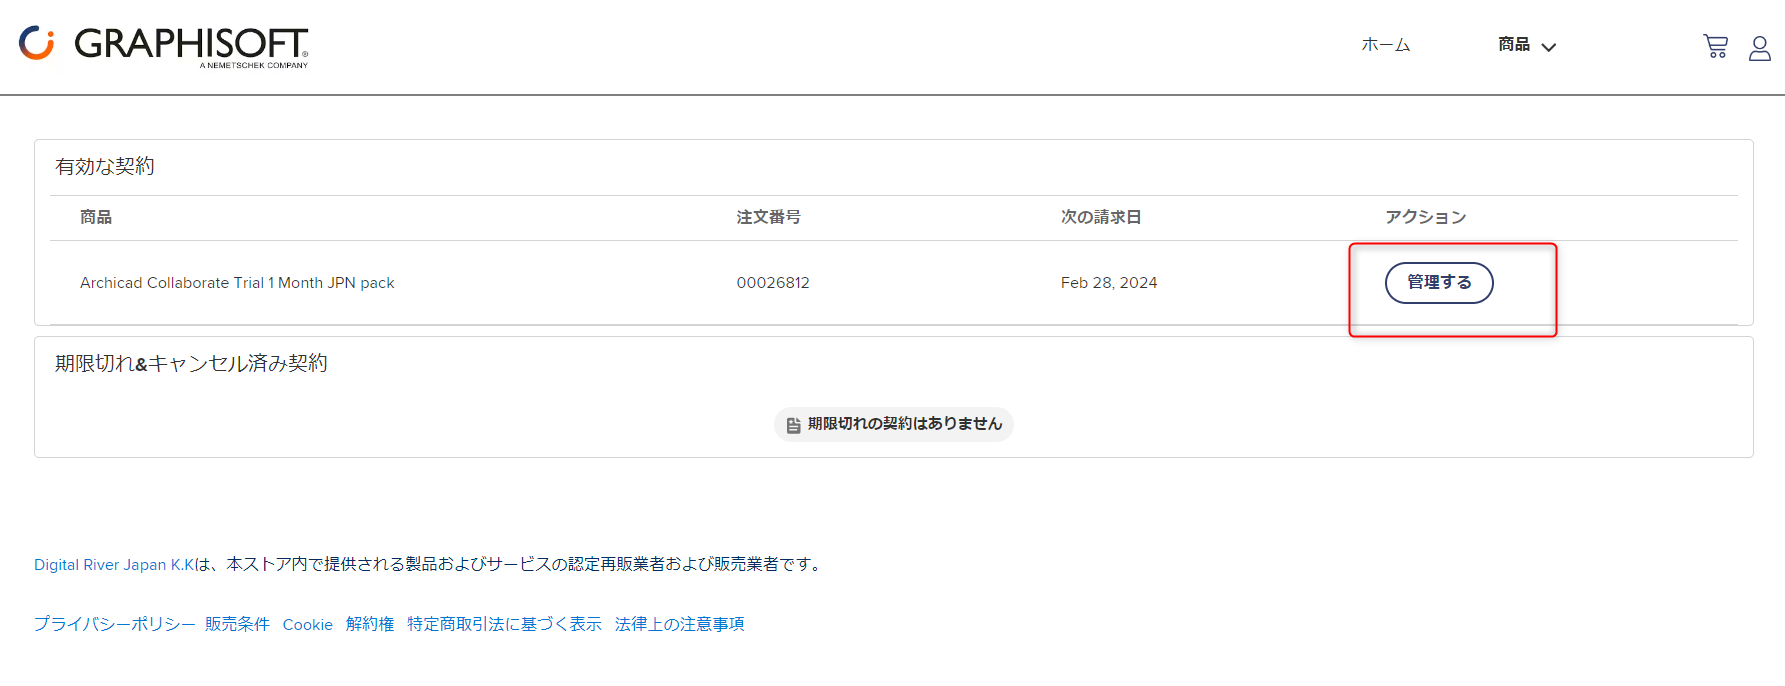Select the Feb 28, 2024 billing date
This screenshot has width=1785, height=686.
(x=1109, y=283)
